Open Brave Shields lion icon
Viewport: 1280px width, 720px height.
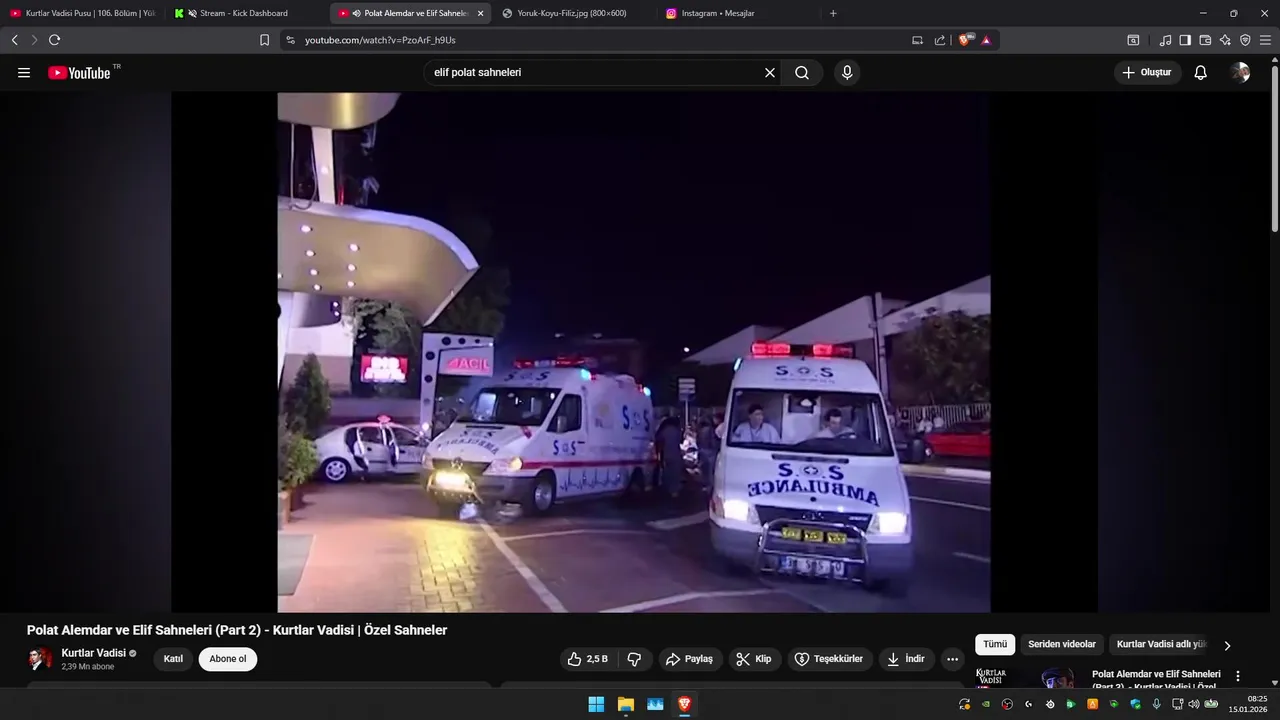click(965, 40)
